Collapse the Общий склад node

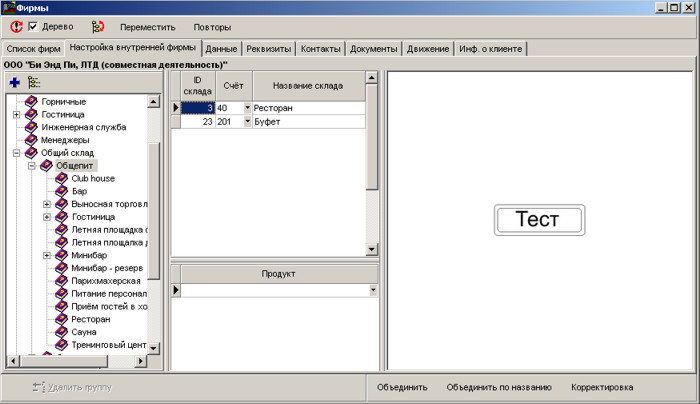[x=17, y=153]
